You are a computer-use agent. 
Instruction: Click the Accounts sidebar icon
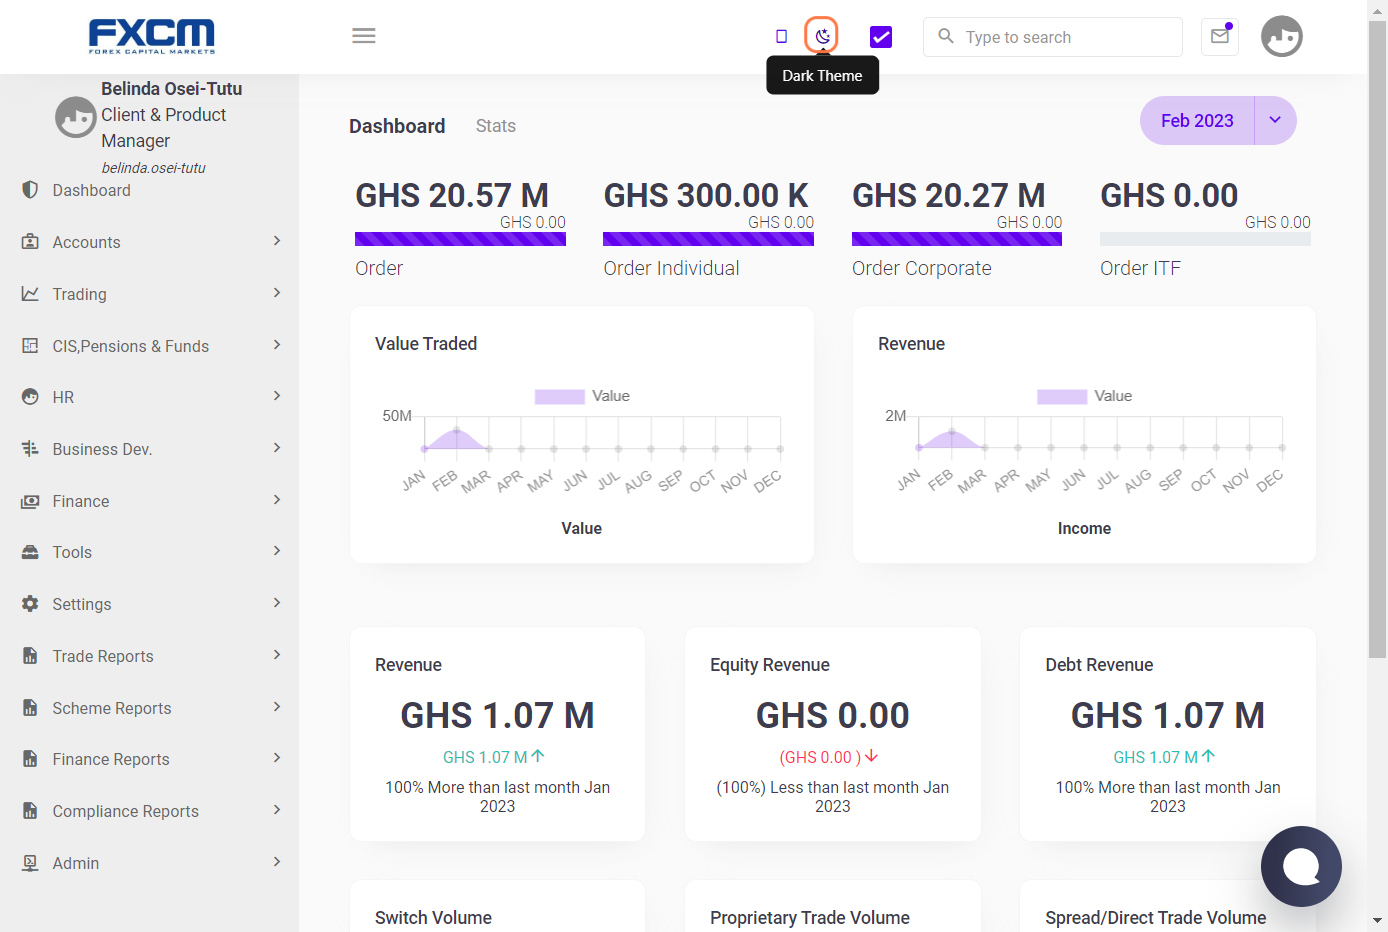click(x=30, y=242)
